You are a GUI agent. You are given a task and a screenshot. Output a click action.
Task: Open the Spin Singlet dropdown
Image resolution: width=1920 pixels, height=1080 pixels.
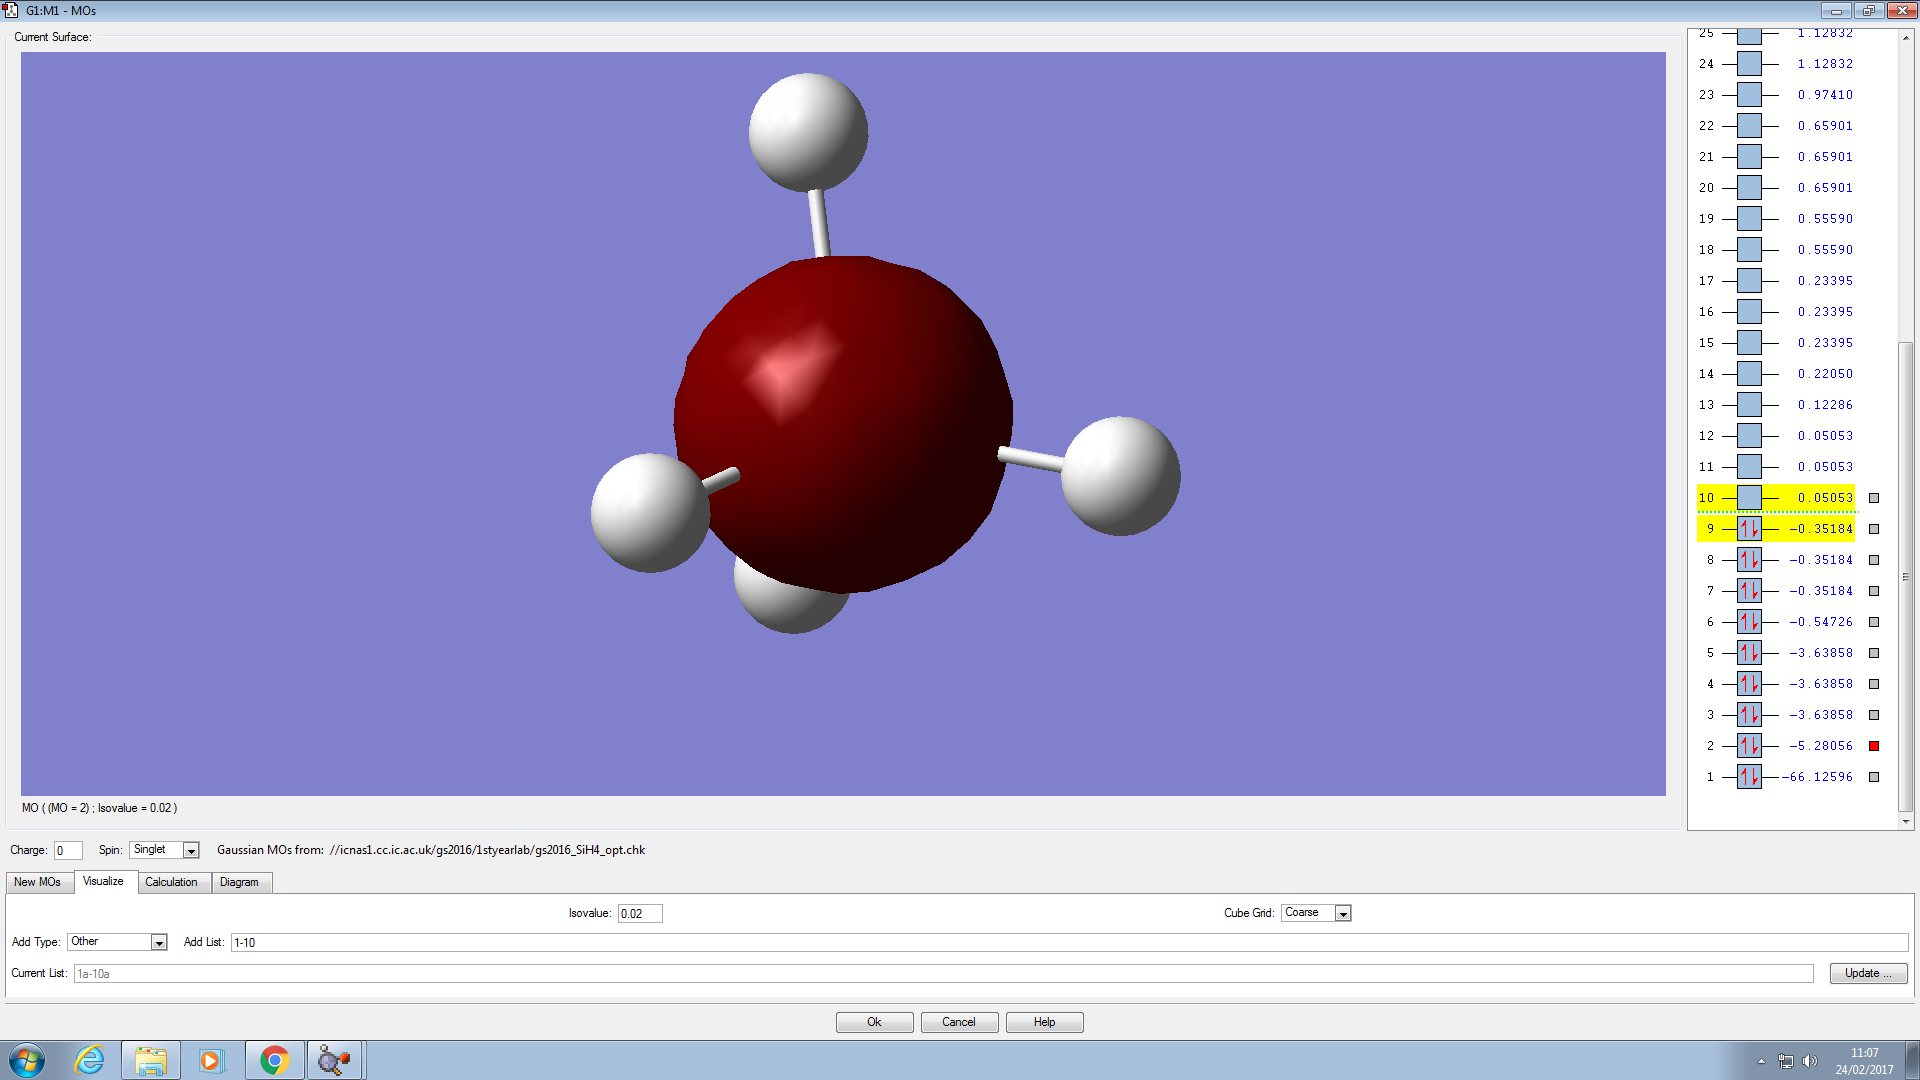click(x=191, y=850)
